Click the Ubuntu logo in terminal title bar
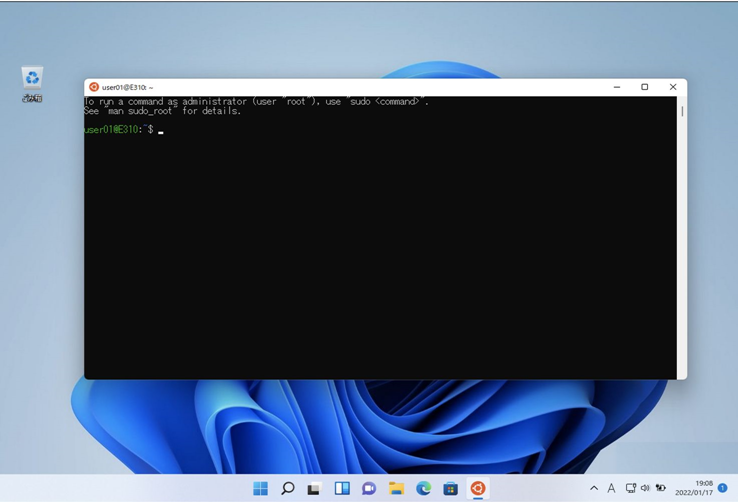Screen dimensions: 738x502 [x=94, y=87]
